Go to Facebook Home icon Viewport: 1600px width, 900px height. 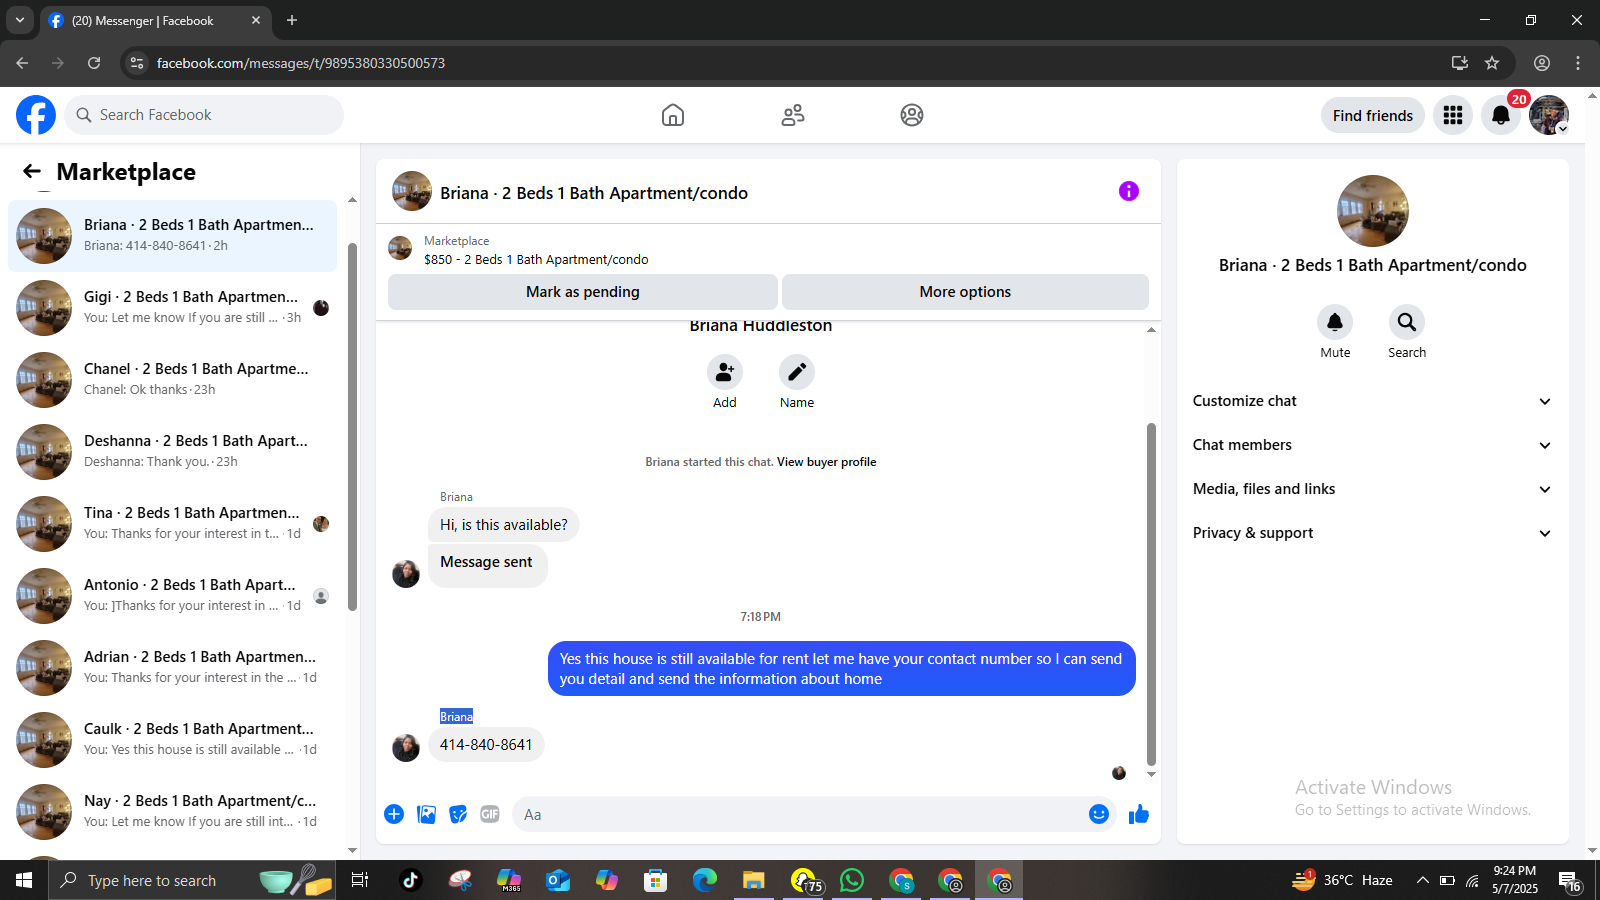[673, 115]
